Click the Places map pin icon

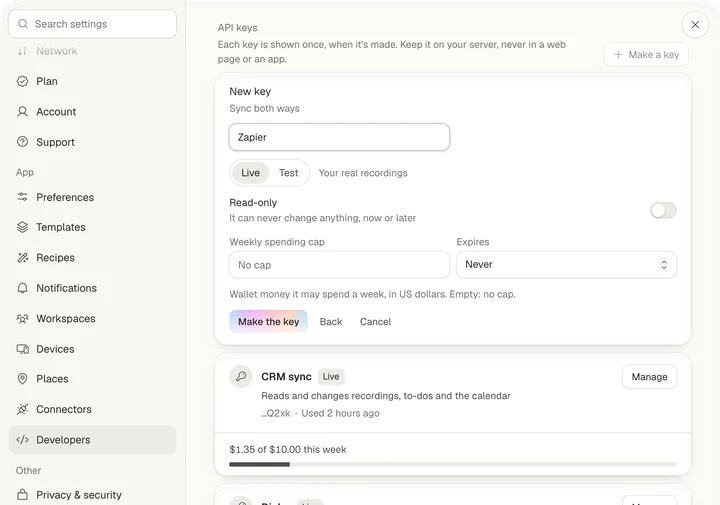click(22, 379)
